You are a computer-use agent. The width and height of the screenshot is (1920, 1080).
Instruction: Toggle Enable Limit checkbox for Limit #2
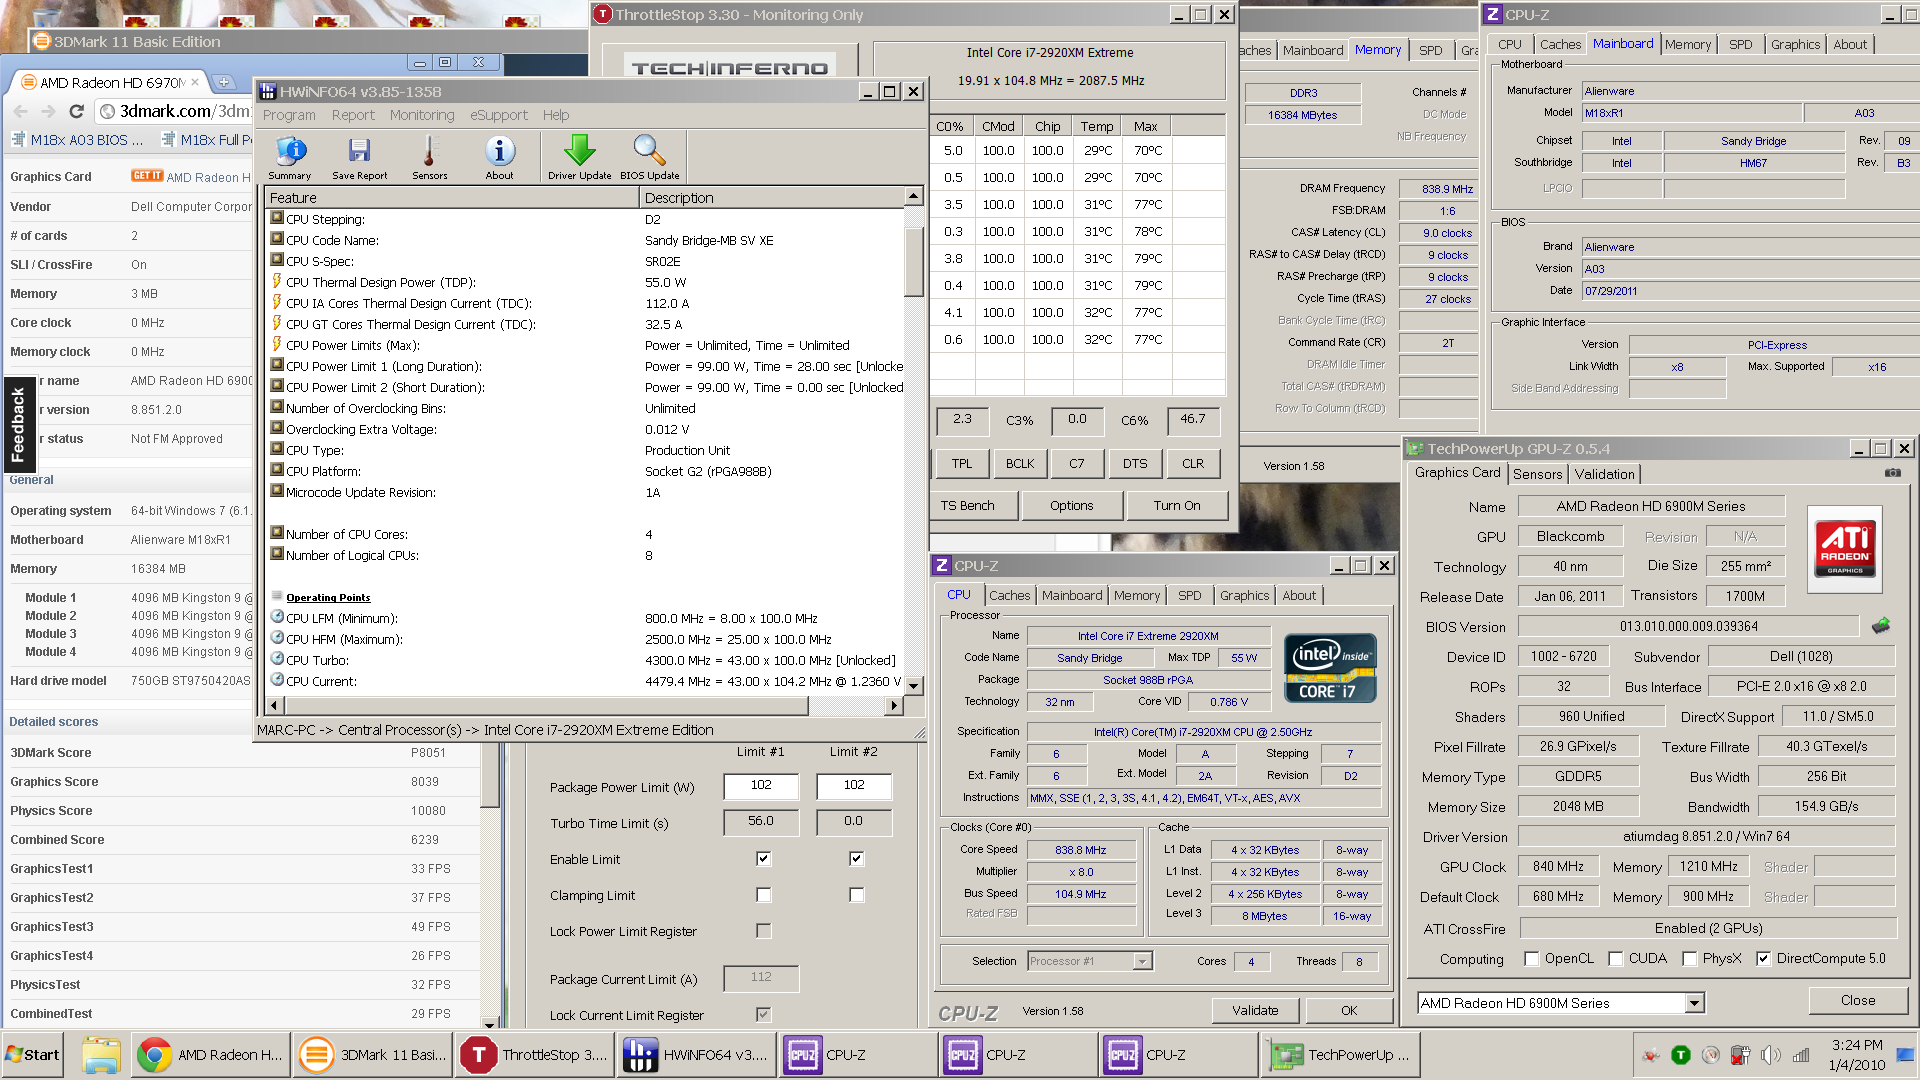click(x=856, y=859)
